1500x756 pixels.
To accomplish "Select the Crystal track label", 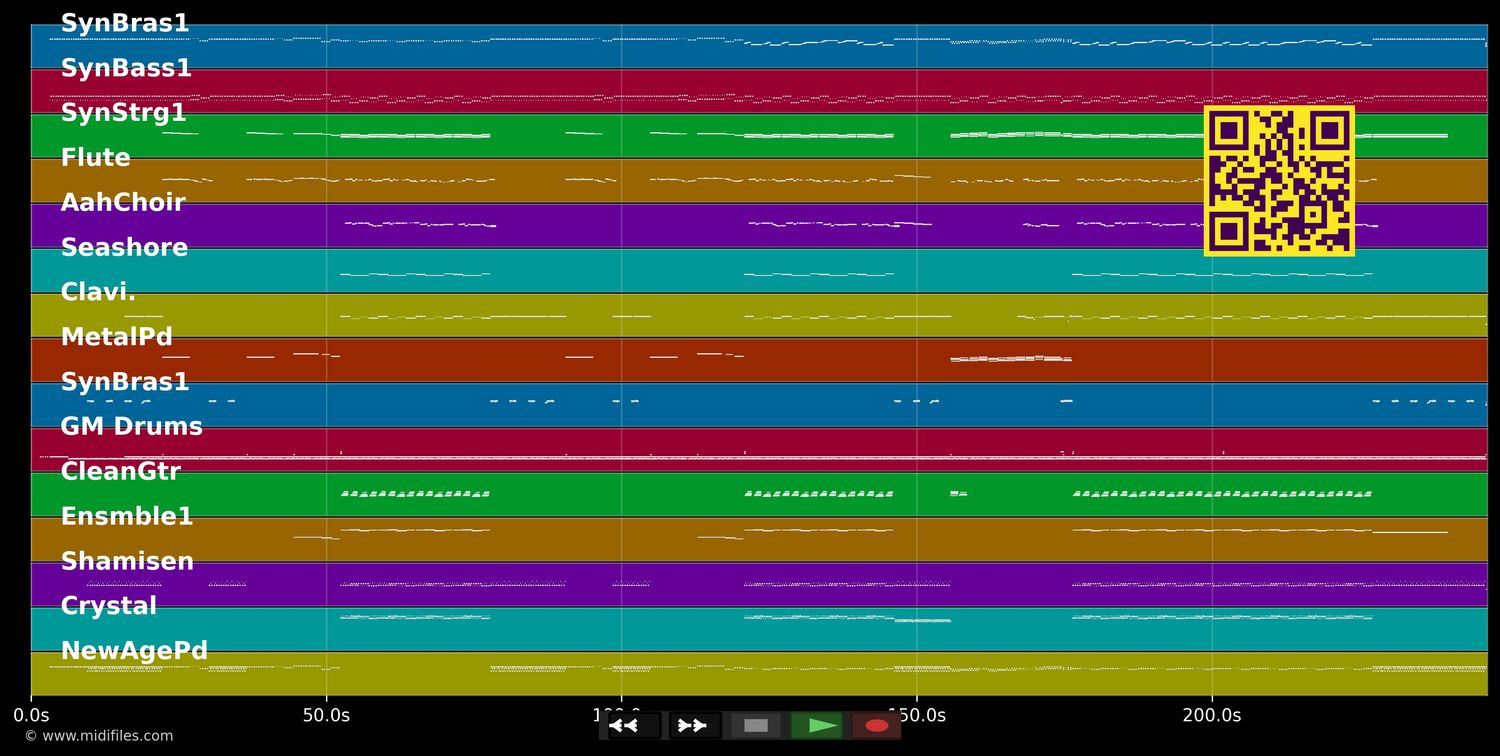I will [x=108, y=607].
